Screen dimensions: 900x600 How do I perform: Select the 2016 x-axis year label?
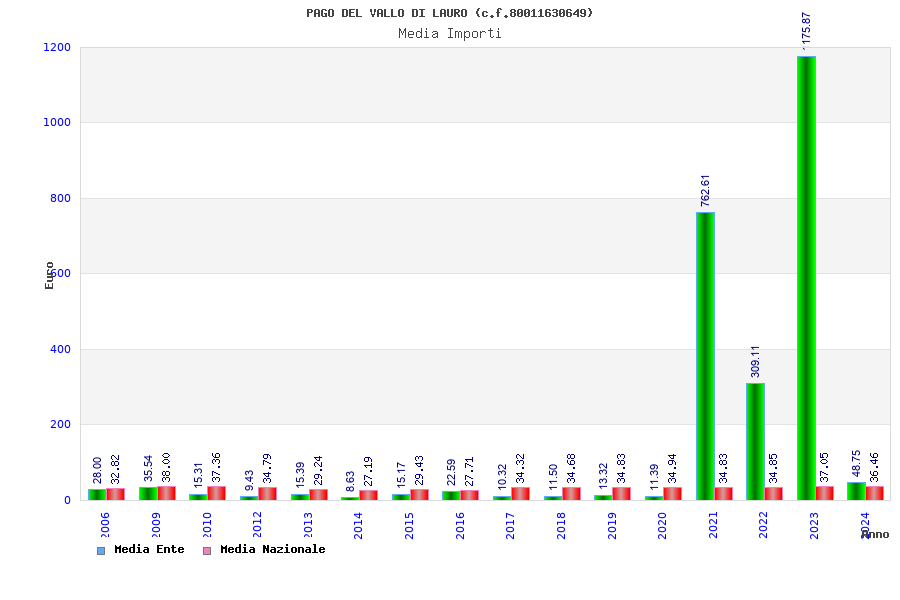460,525
